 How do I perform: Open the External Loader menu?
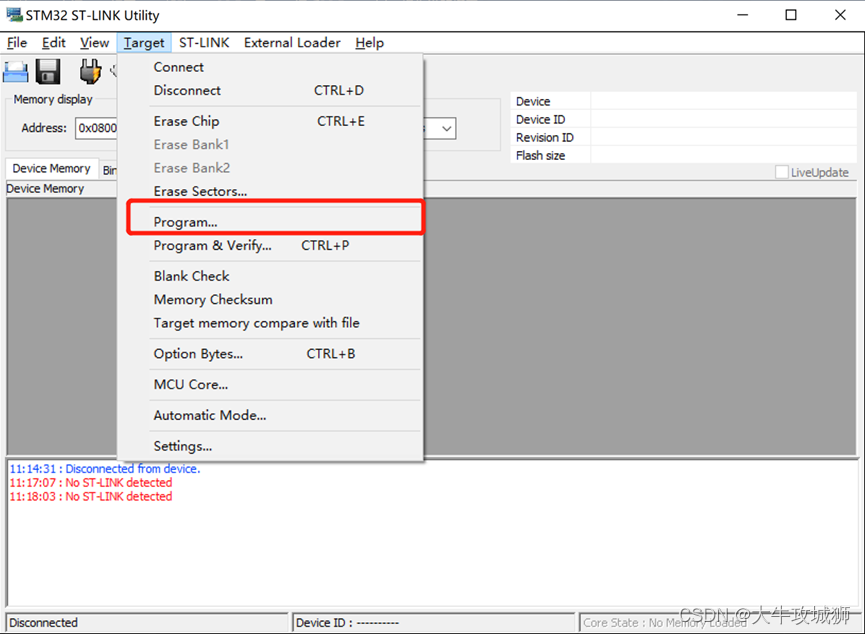[x=292, y=42]
